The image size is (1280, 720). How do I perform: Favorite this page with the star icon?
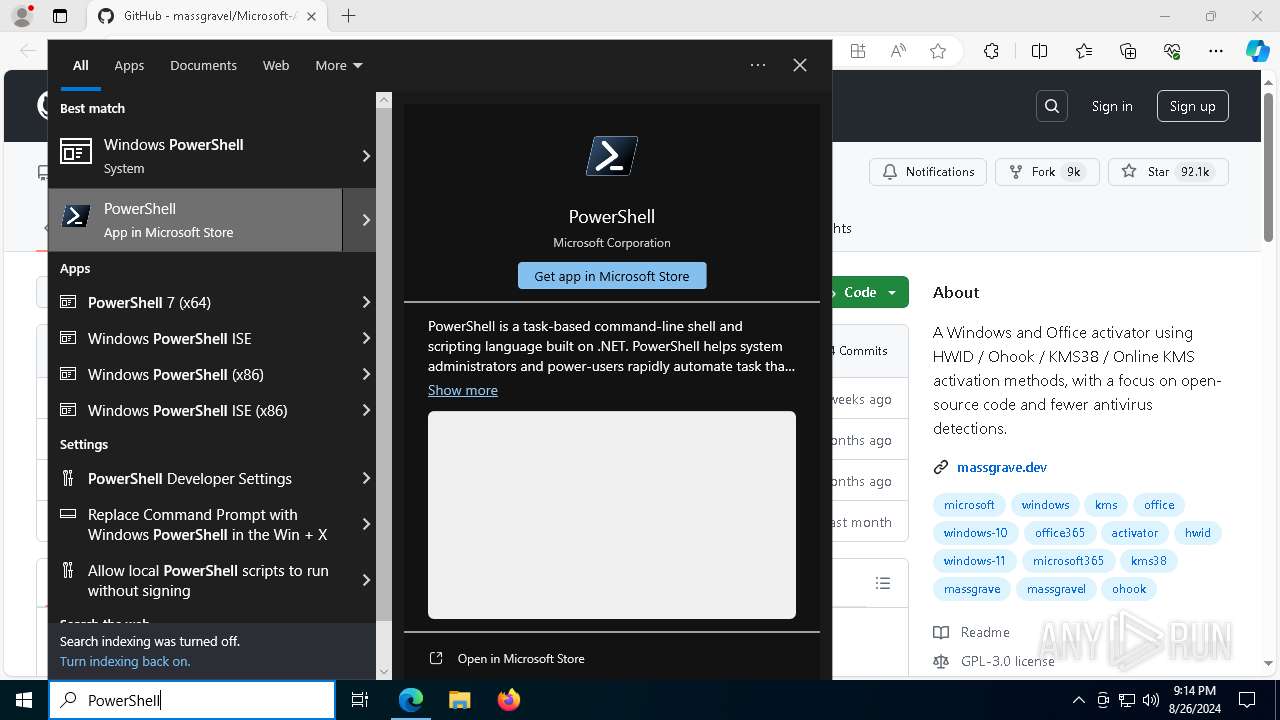(x=938, y=52)
